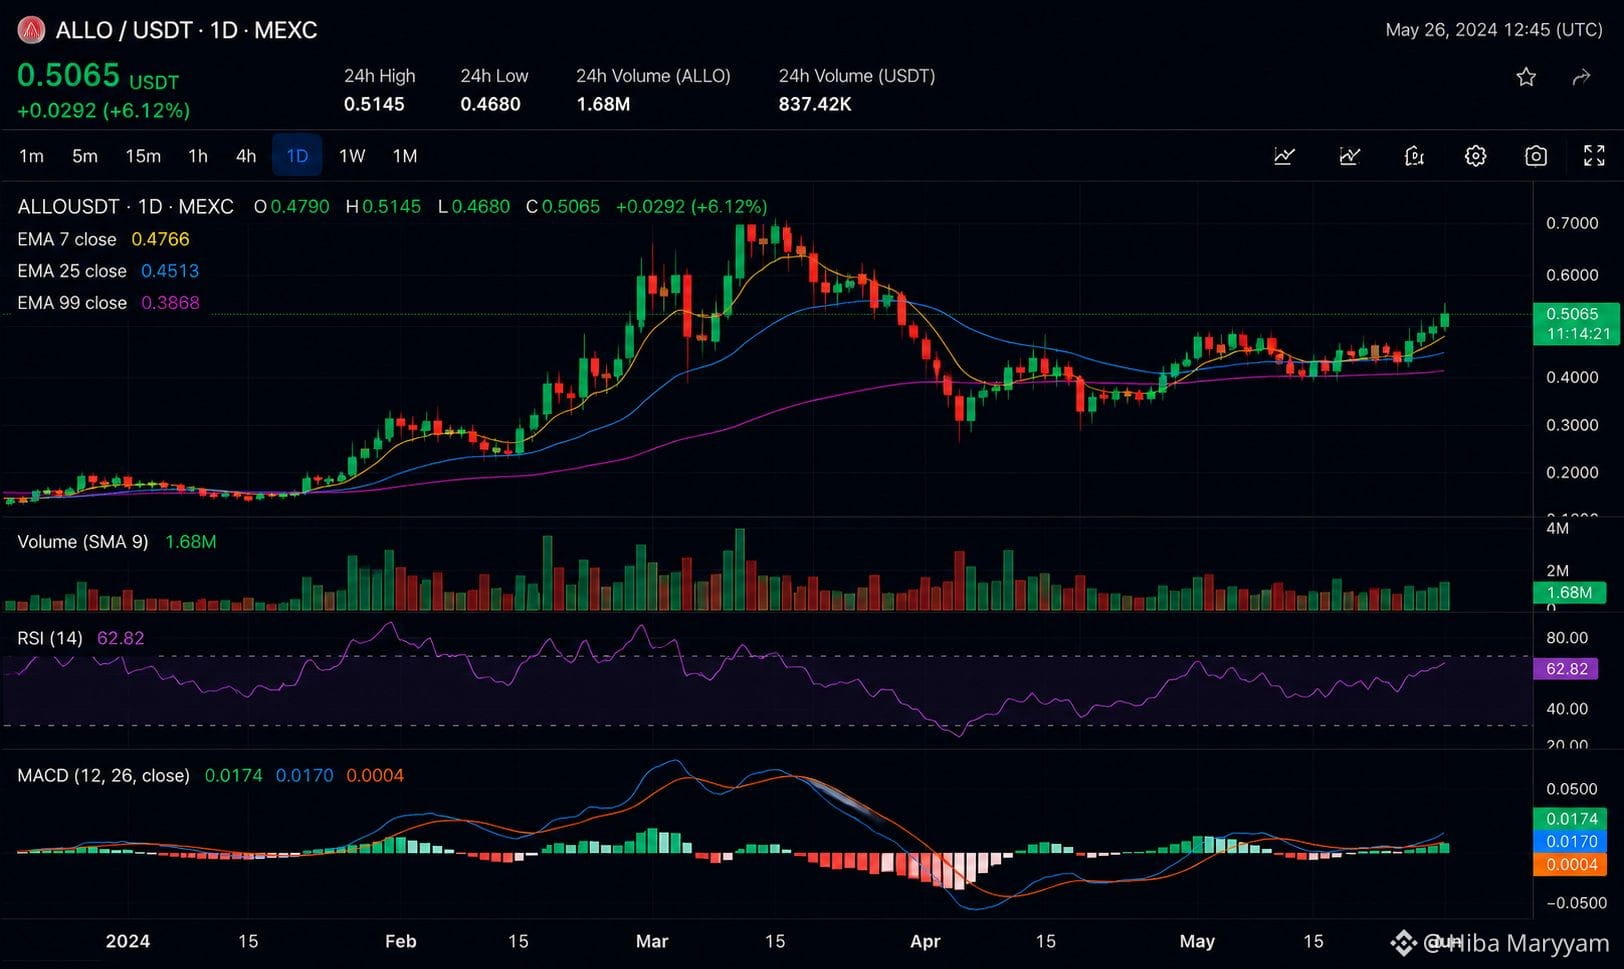
Task: Click the 0.7000 price axis level
Action: (1572, 223)
